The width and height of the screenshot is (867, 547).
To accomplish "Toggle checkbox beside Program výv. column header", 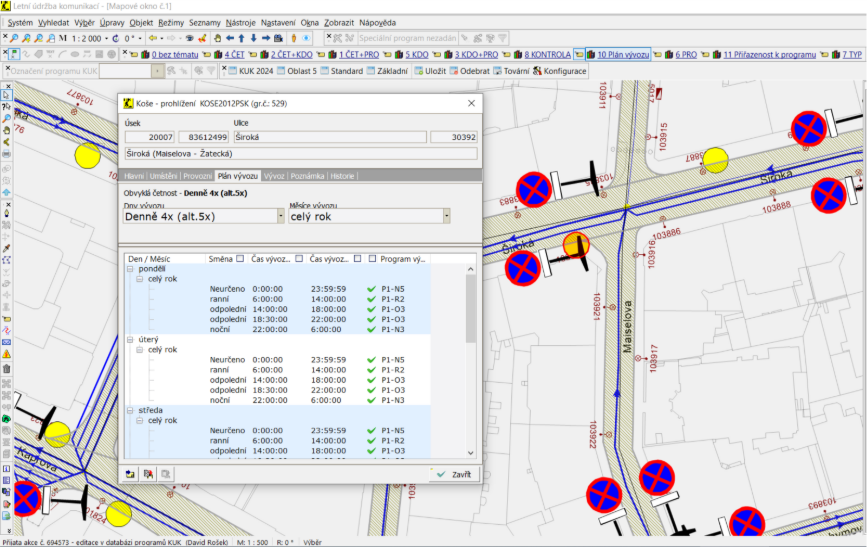I will tap(372, 258).
